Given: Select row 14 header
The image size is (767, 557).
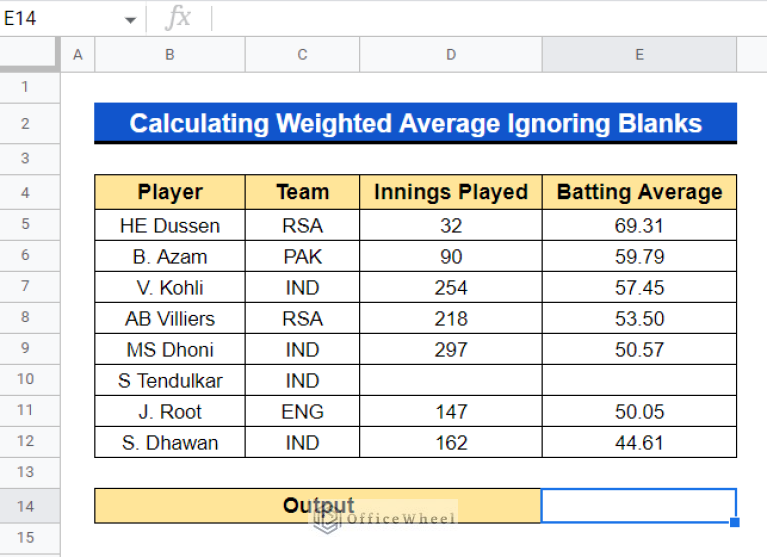Looking at the screenshot, I should [x=26, y=506].
